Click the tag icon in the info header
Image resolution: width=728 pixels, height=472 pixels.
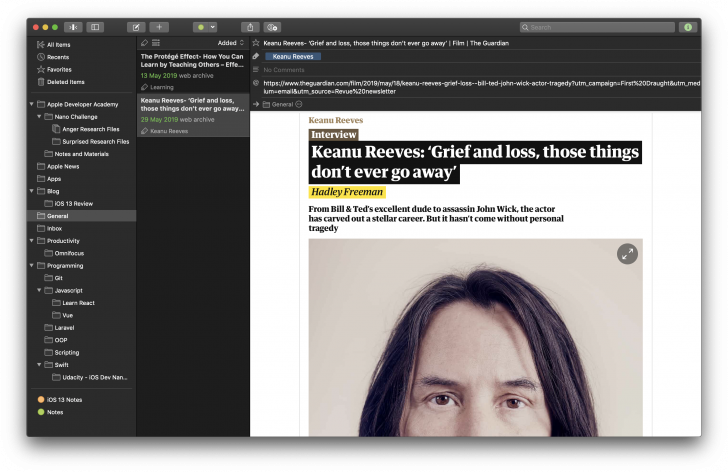tap(256, 56)
